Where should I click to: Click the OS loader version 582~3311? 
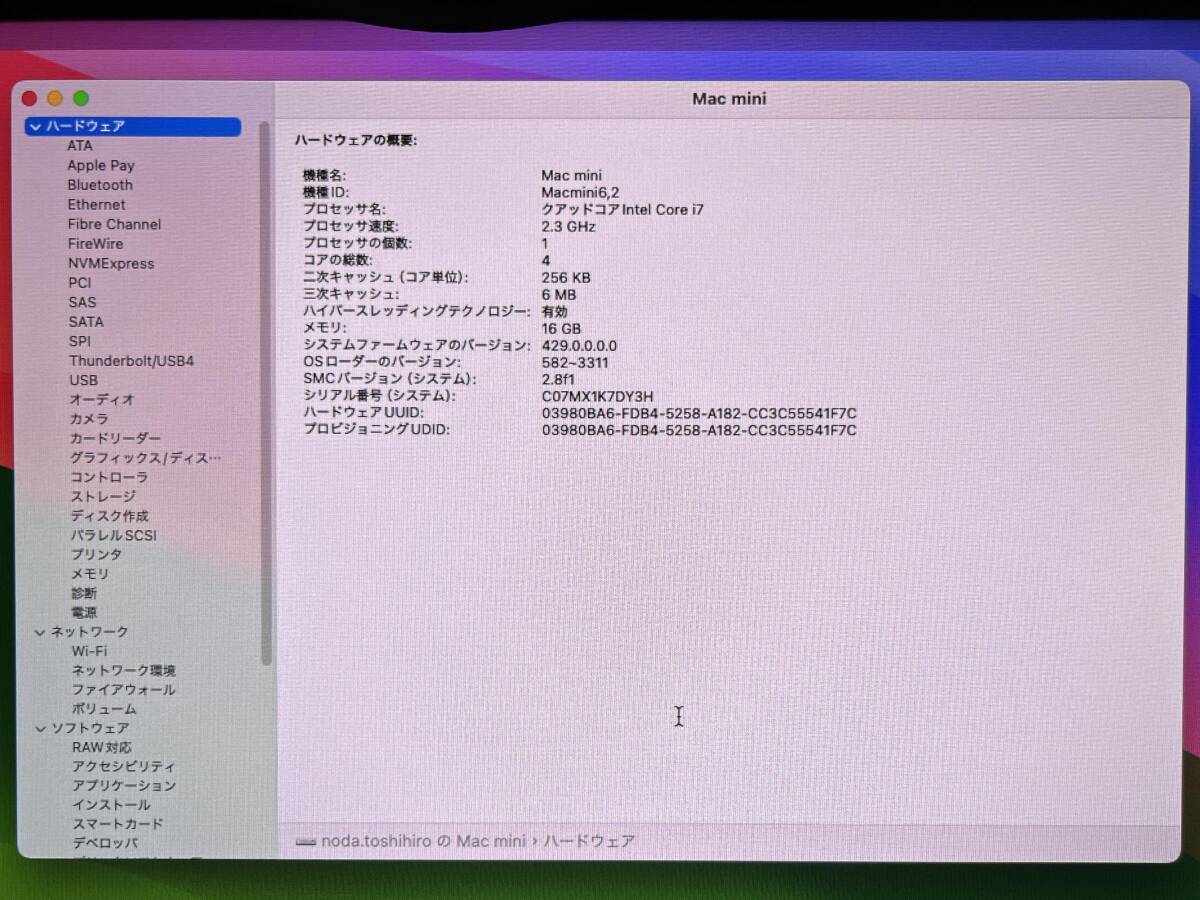pos(574,363)
